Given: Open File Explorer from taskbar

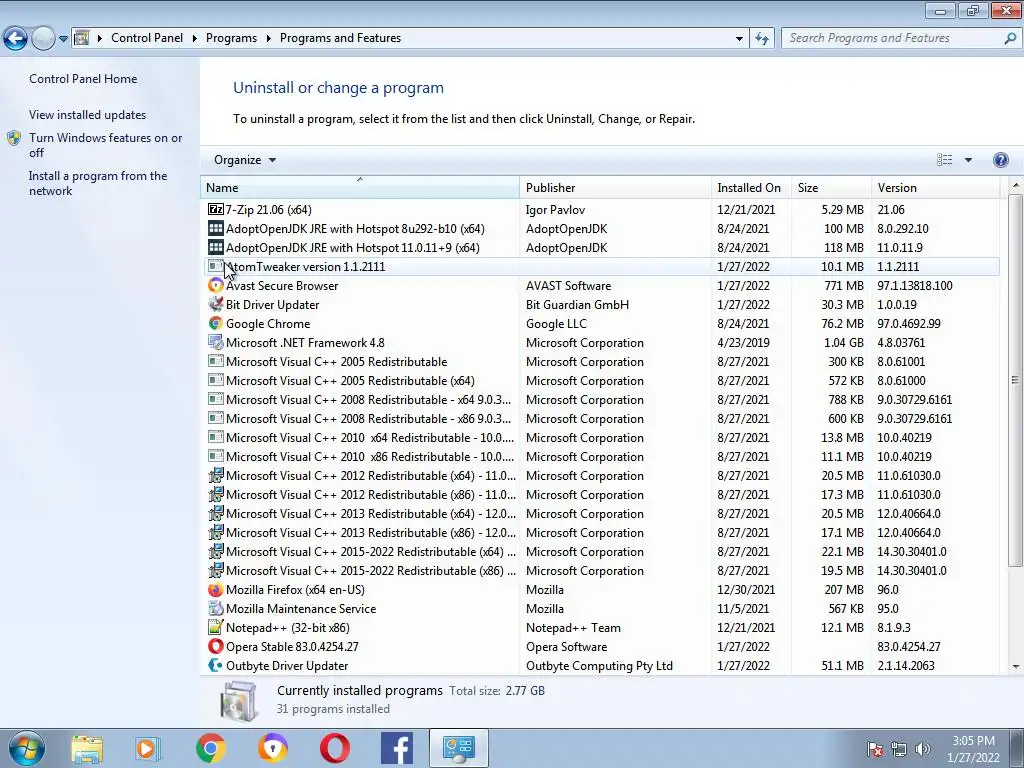Looking at the screenshot, I should point(87,748).
